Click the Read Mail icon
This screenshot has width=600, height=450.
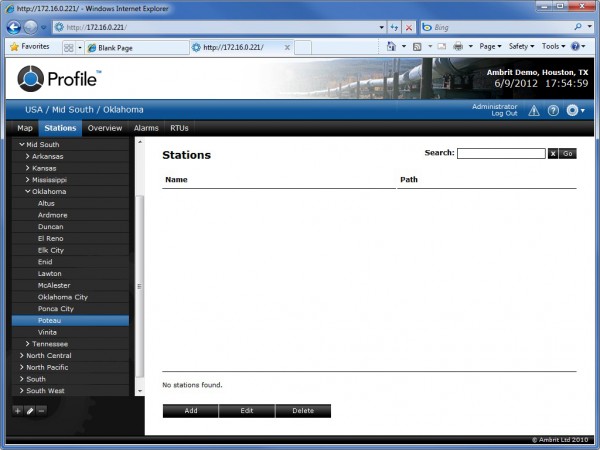pos(442,46)
